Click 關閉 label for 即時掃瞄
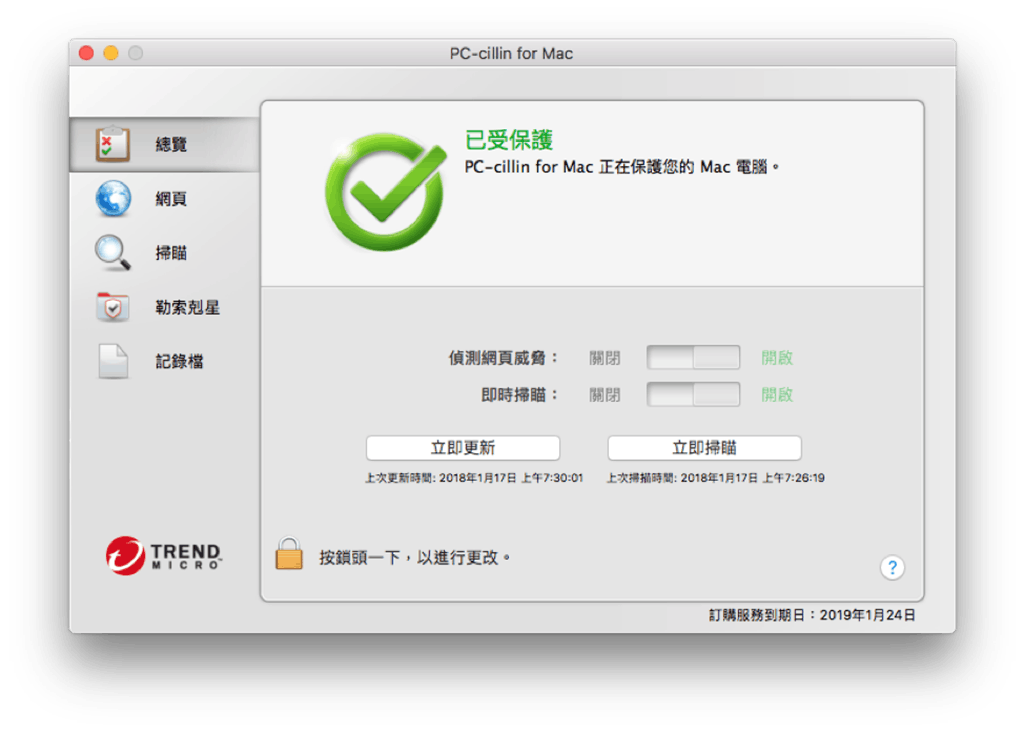This screenshot has height=731, width=1024. [x=604, y=395]
